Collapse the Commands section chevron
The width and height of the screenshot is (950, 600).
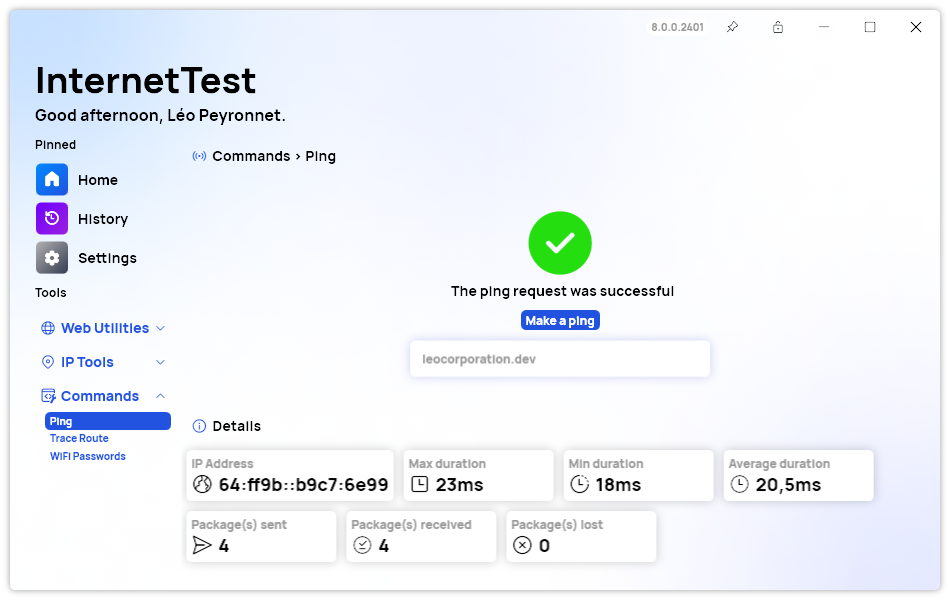click(161, 396)
